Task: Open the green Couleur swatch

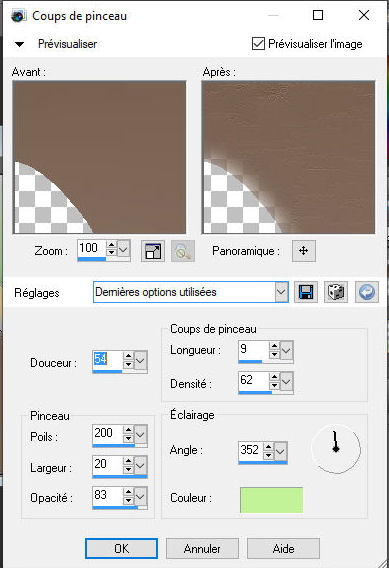Action: click(271, 500)
